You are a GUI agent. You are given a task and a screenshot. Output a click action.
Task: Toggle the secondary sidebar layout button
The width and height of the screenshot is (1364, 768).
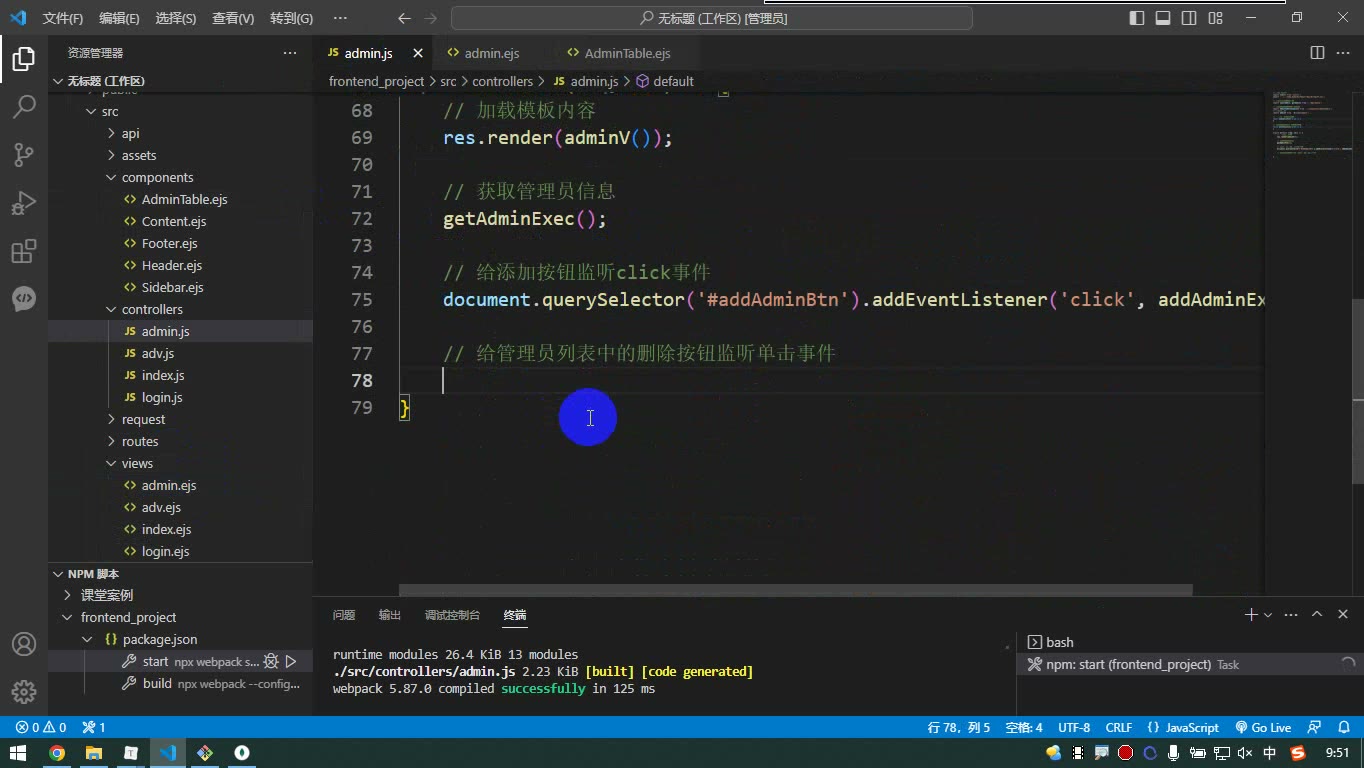click(x=1189, y=18)
